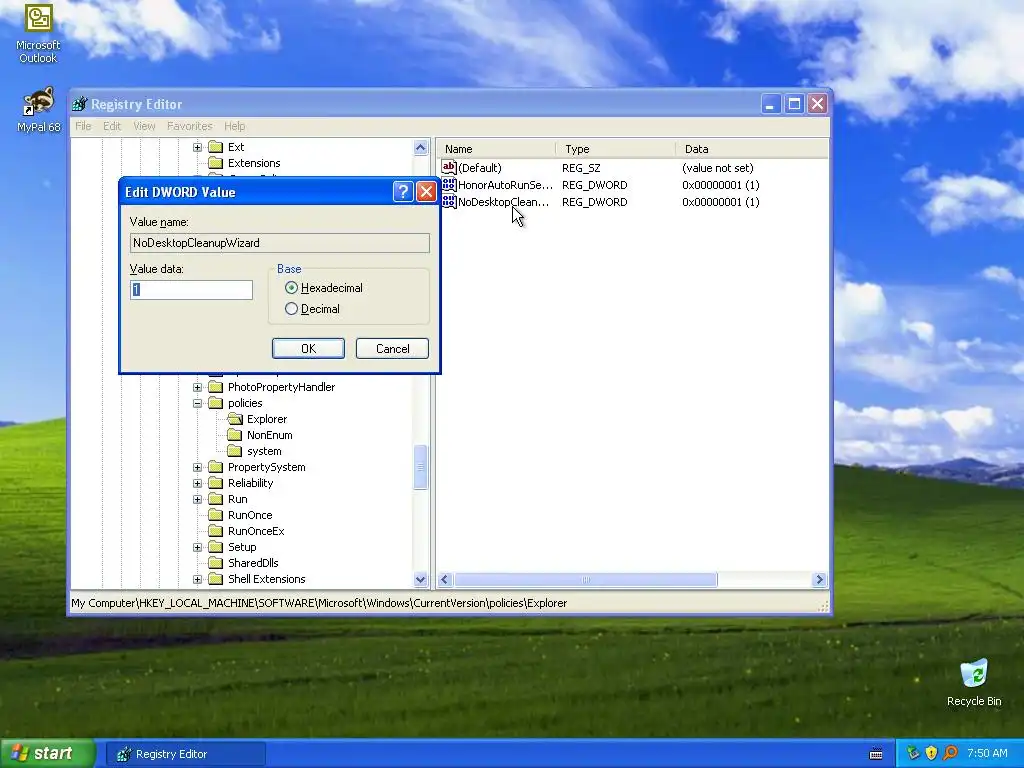
Task: Click the on-screen keyboard taskbar icon
Action: coord(876,754)
